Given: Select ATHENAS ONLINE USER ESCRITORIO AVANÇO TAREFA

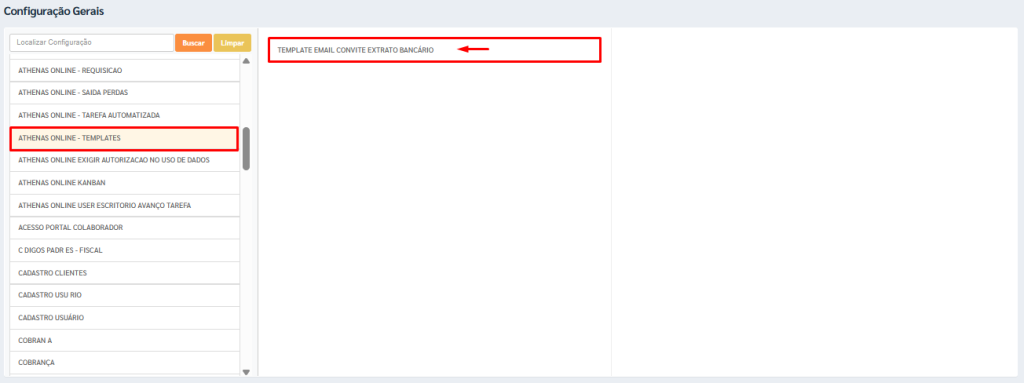Looking at the screenshot, I should pos(125,205).
